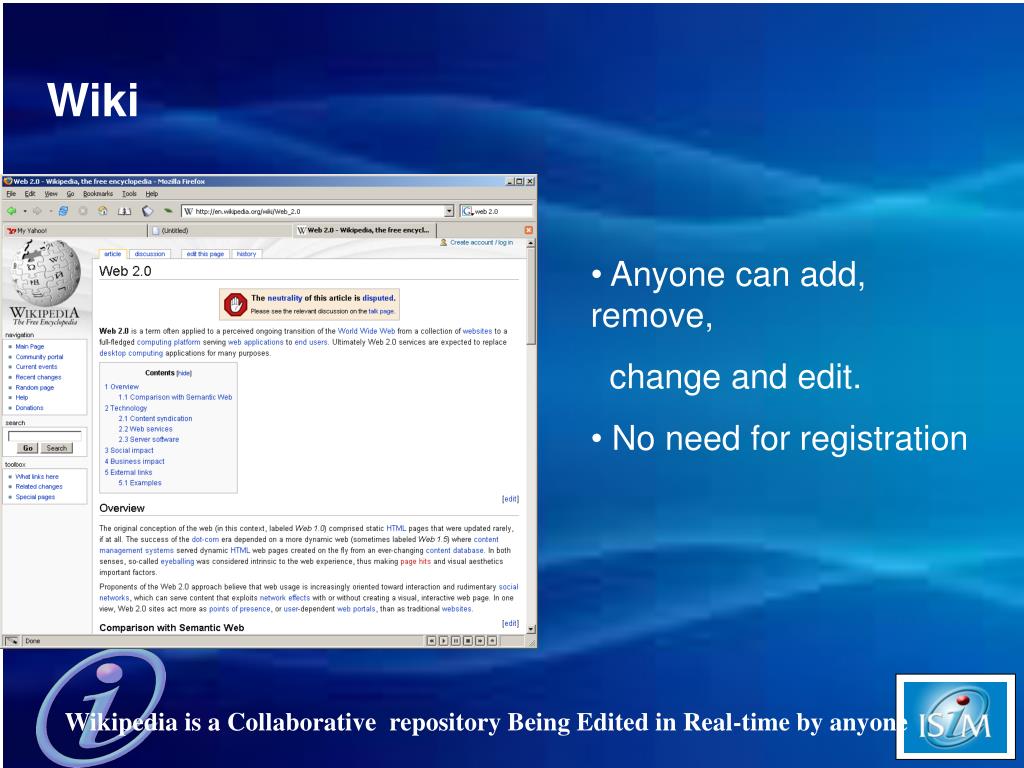Image resolution: width=1024 pixels, height=768 pixels.
Task: Click the scrollbar down arrow
Action: pos(531,629)
